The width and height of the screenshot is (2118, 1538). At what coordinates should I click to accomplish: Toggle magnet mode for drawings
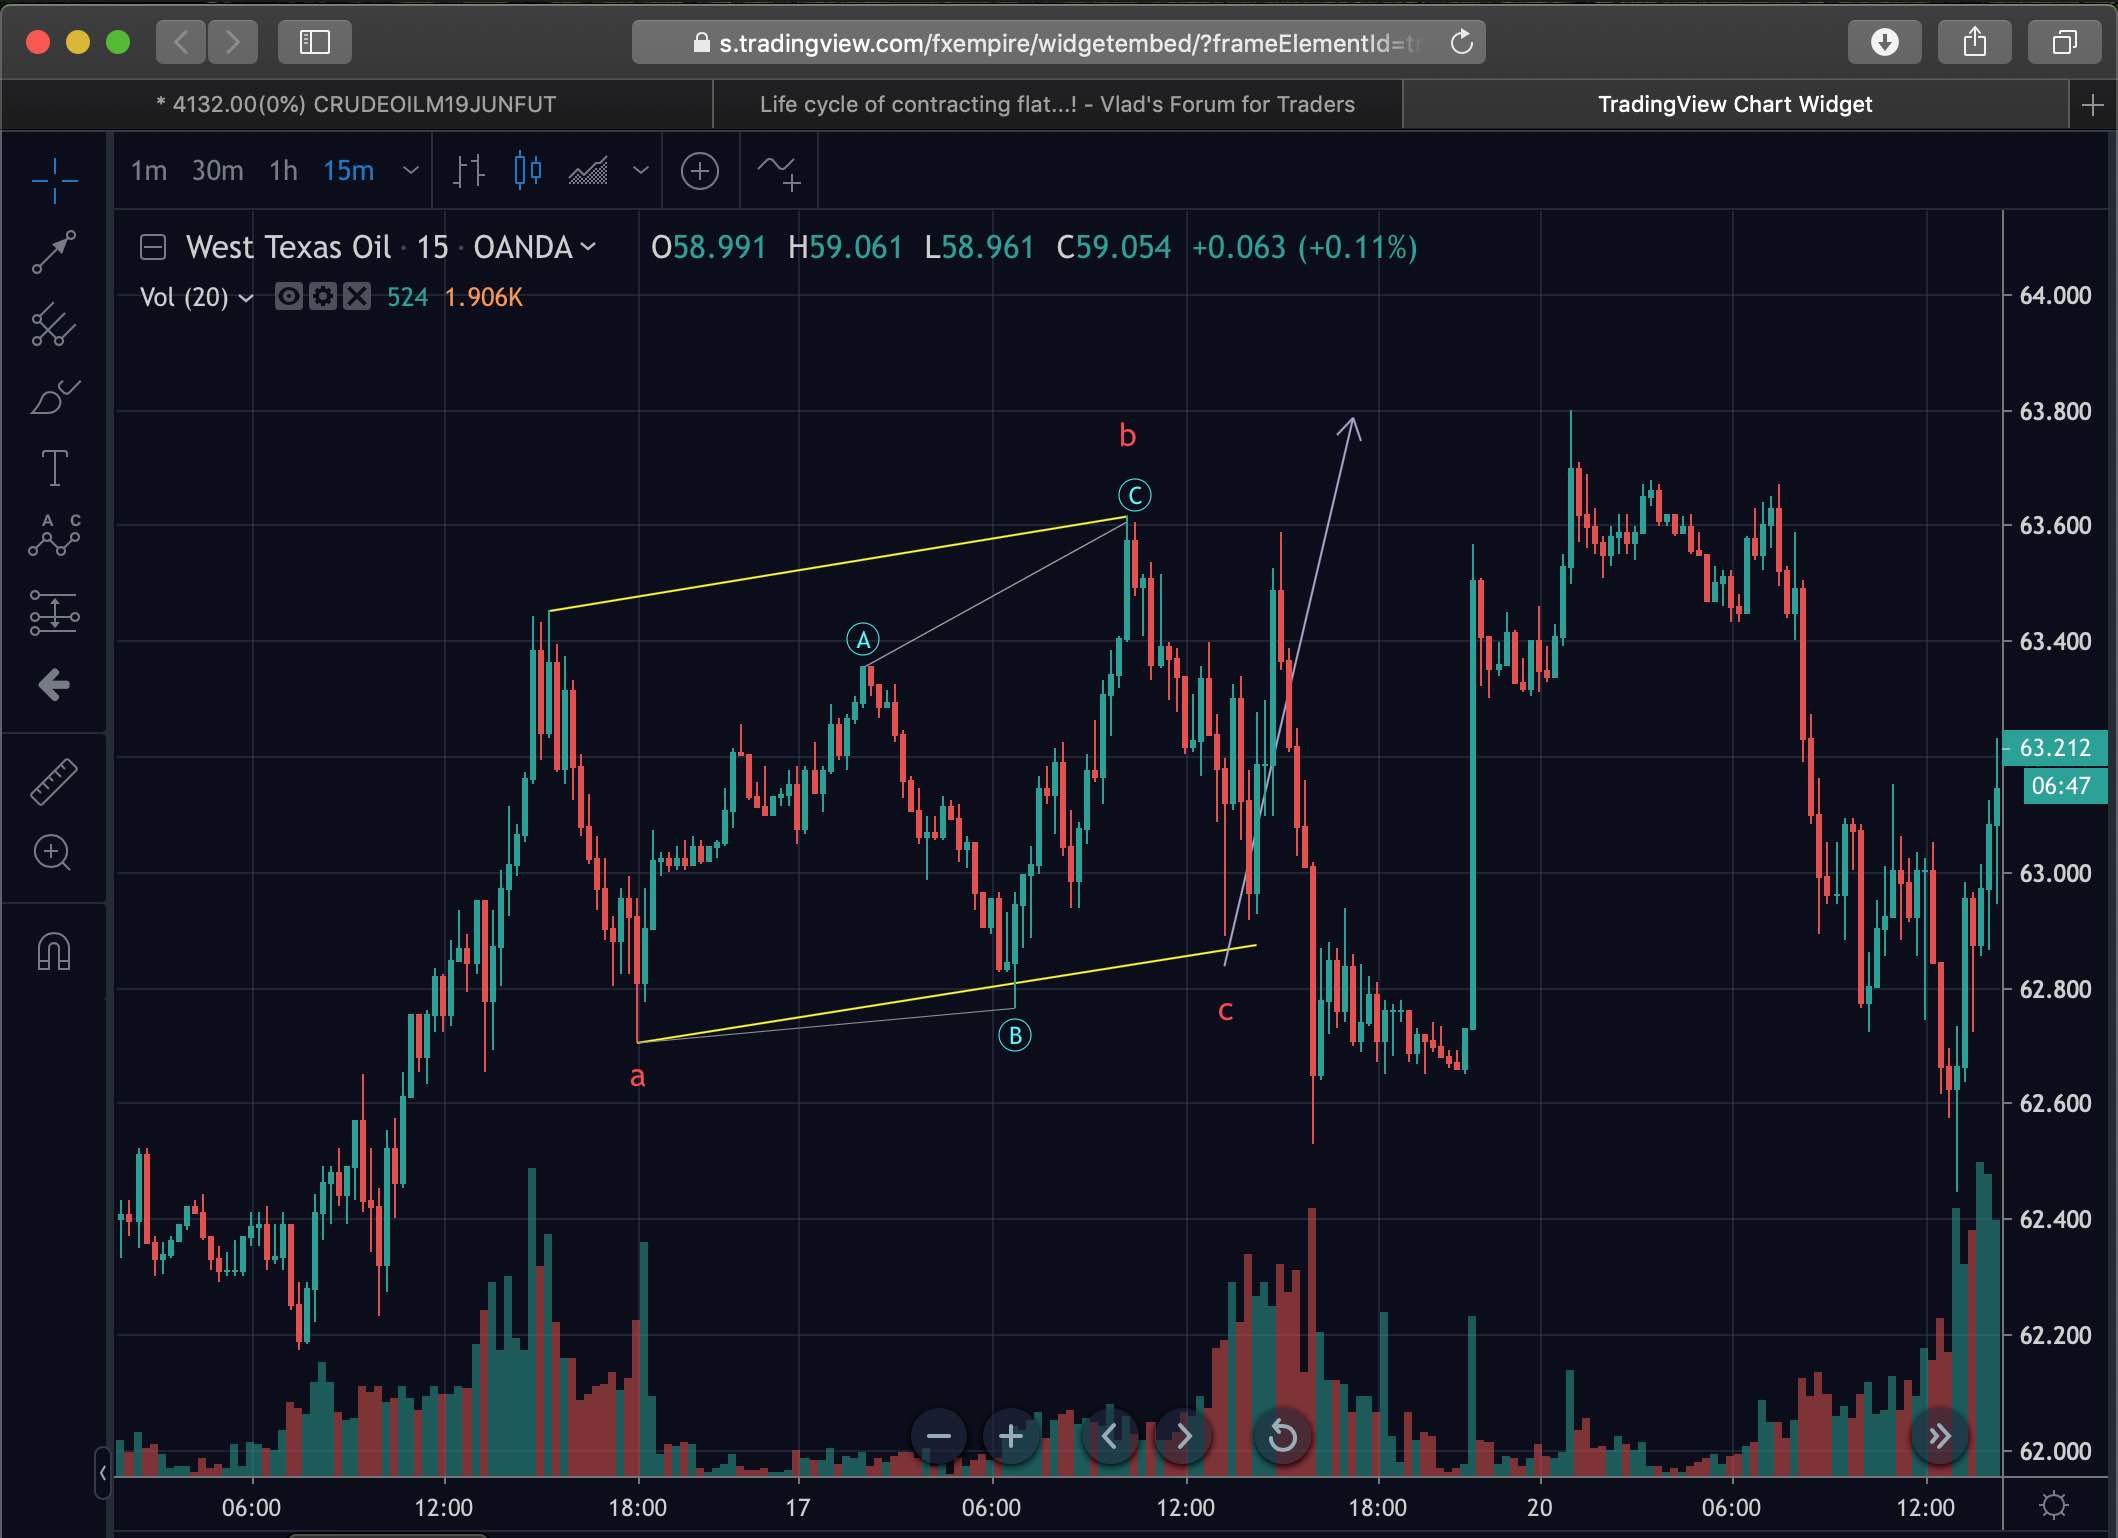(x=53, y=952)
